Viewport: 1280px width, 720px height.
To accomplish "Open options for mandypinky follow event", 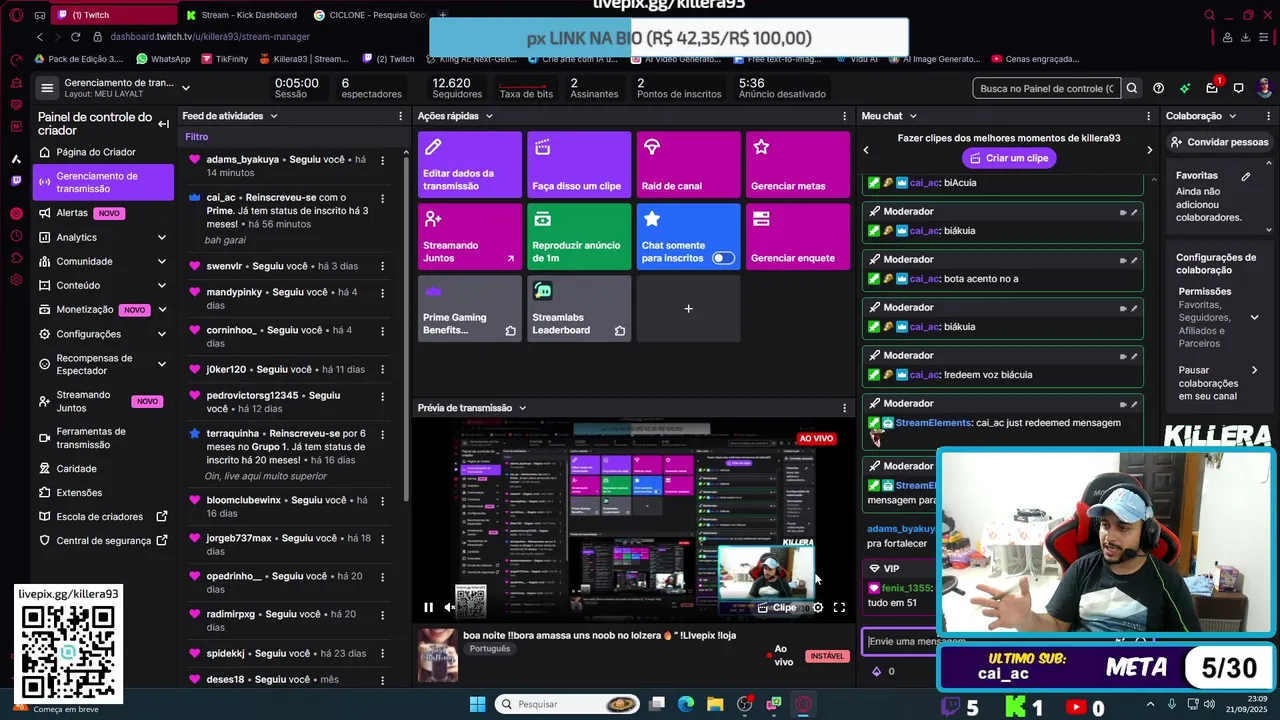I will [x=382, y=292].
